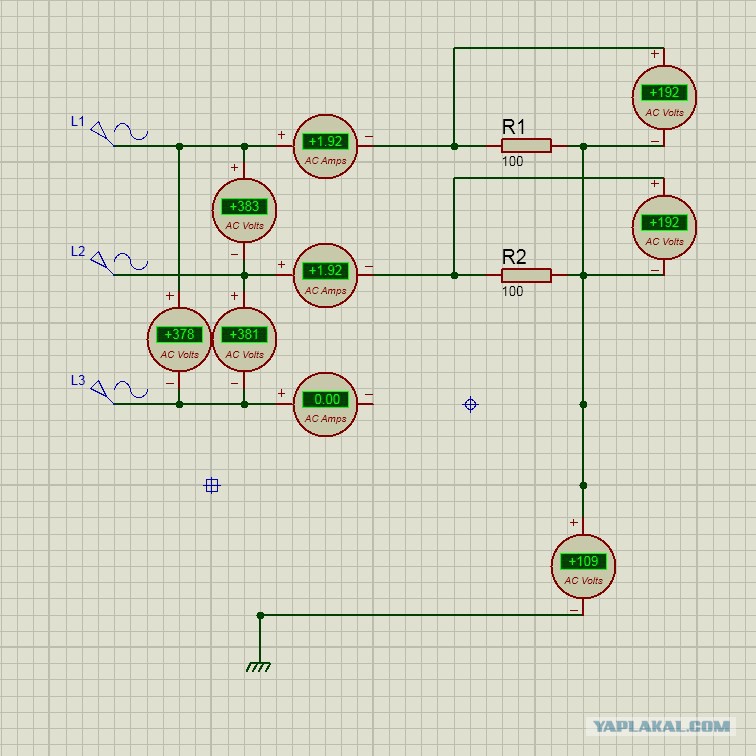Click the R2 component label
This screenshot has width=756, height=756.
[513, 257]
